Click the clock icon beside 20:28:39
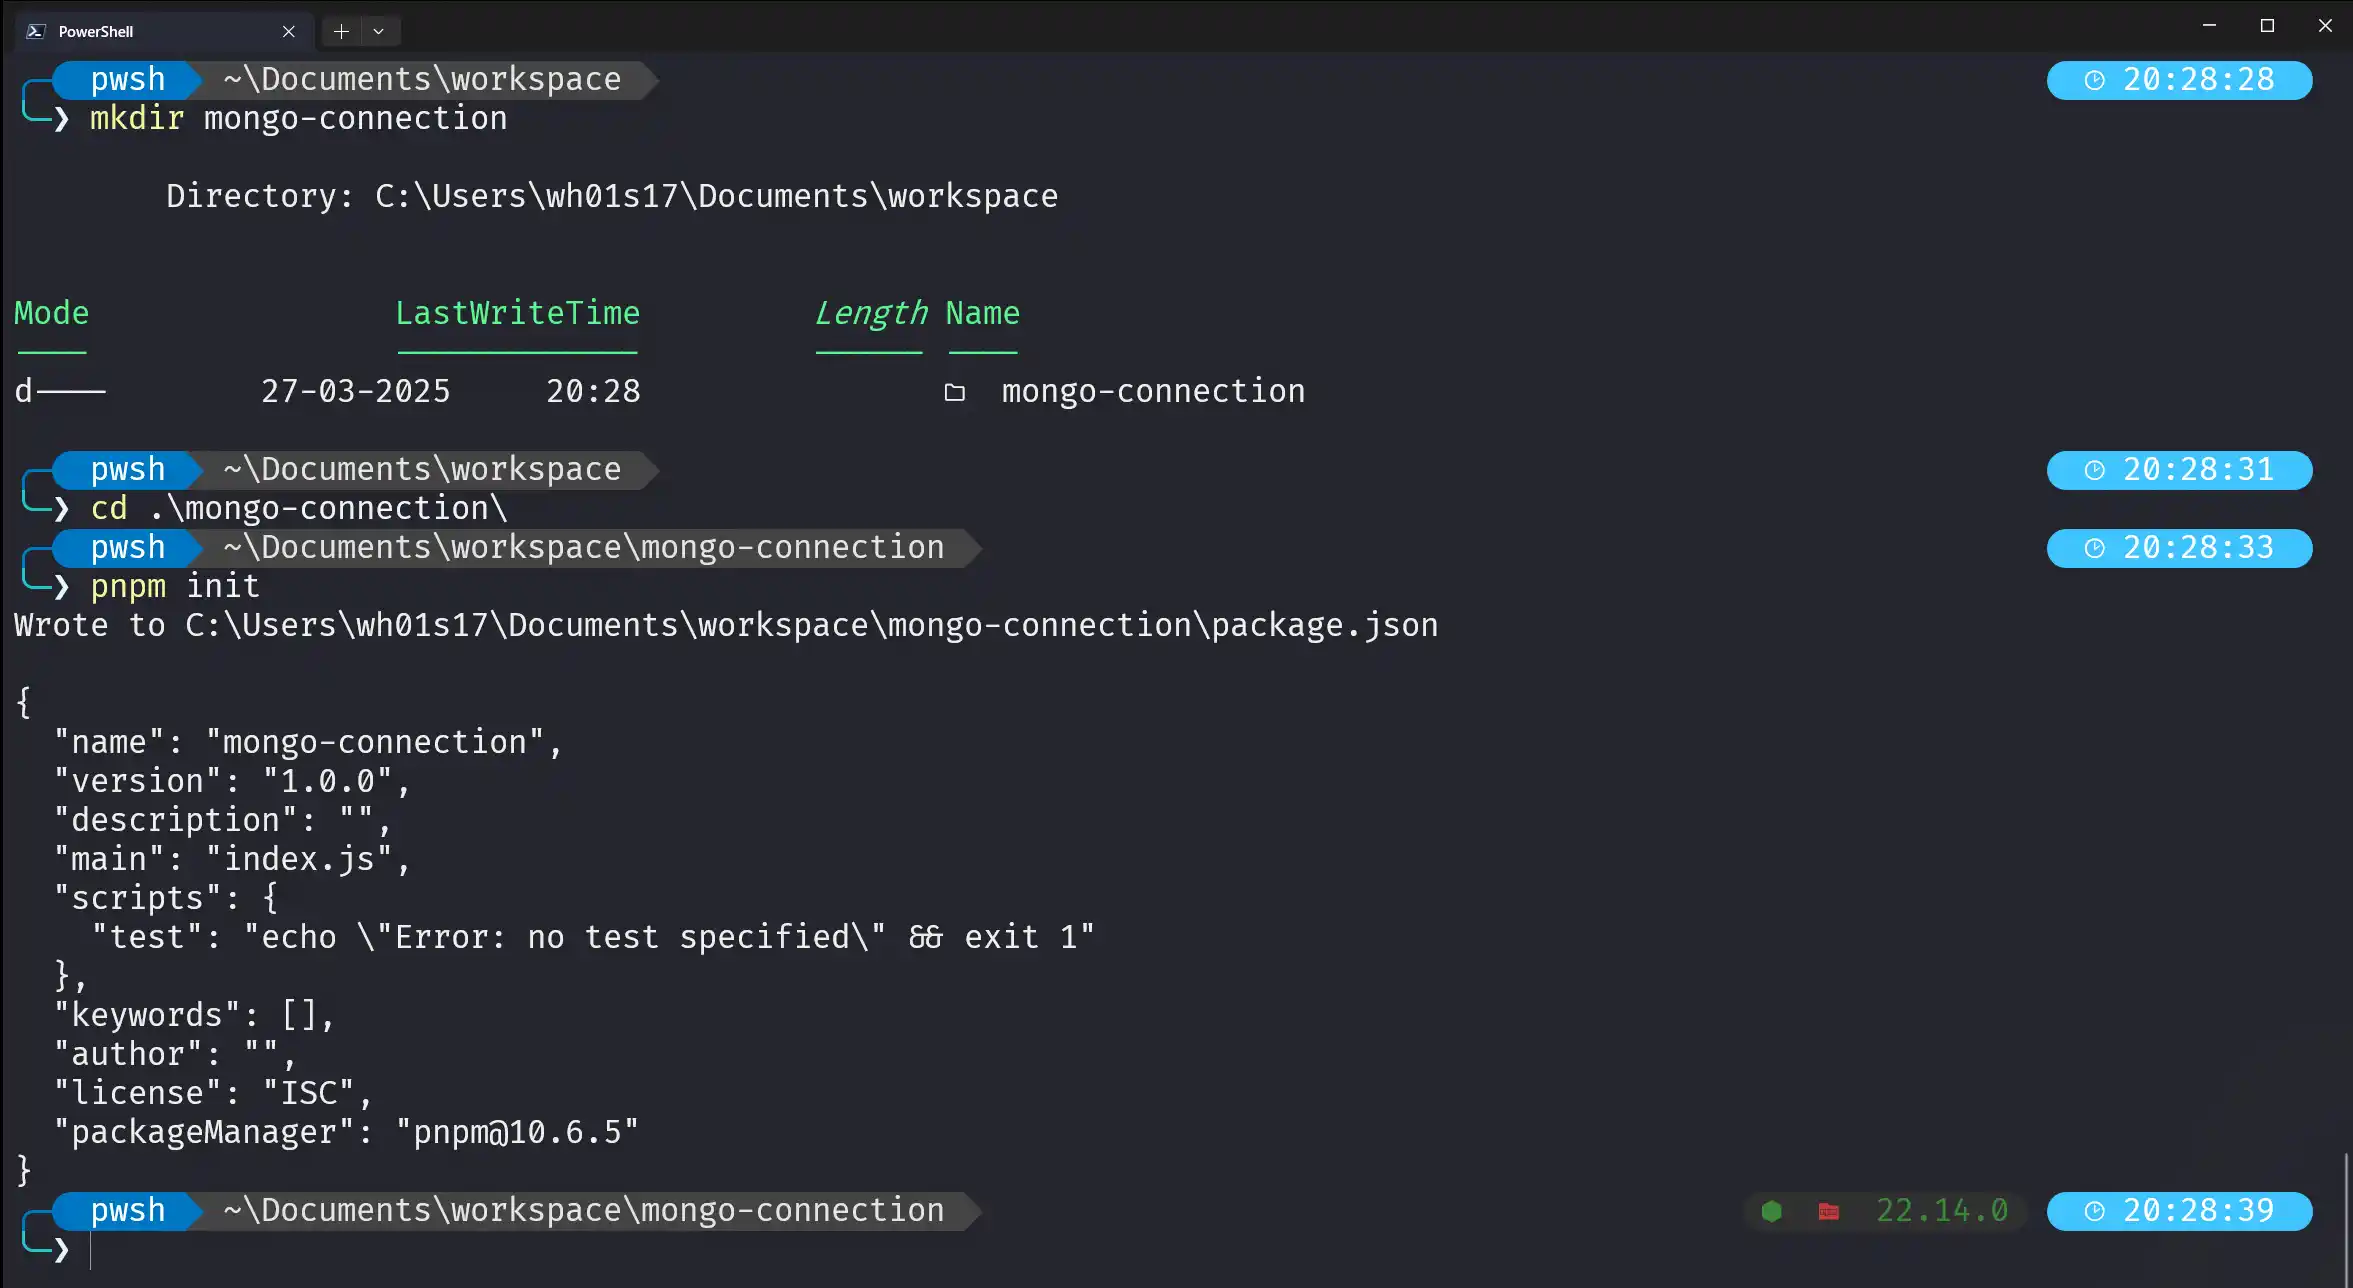Screen dimensions: 2353x1288 point(2094,1211)
